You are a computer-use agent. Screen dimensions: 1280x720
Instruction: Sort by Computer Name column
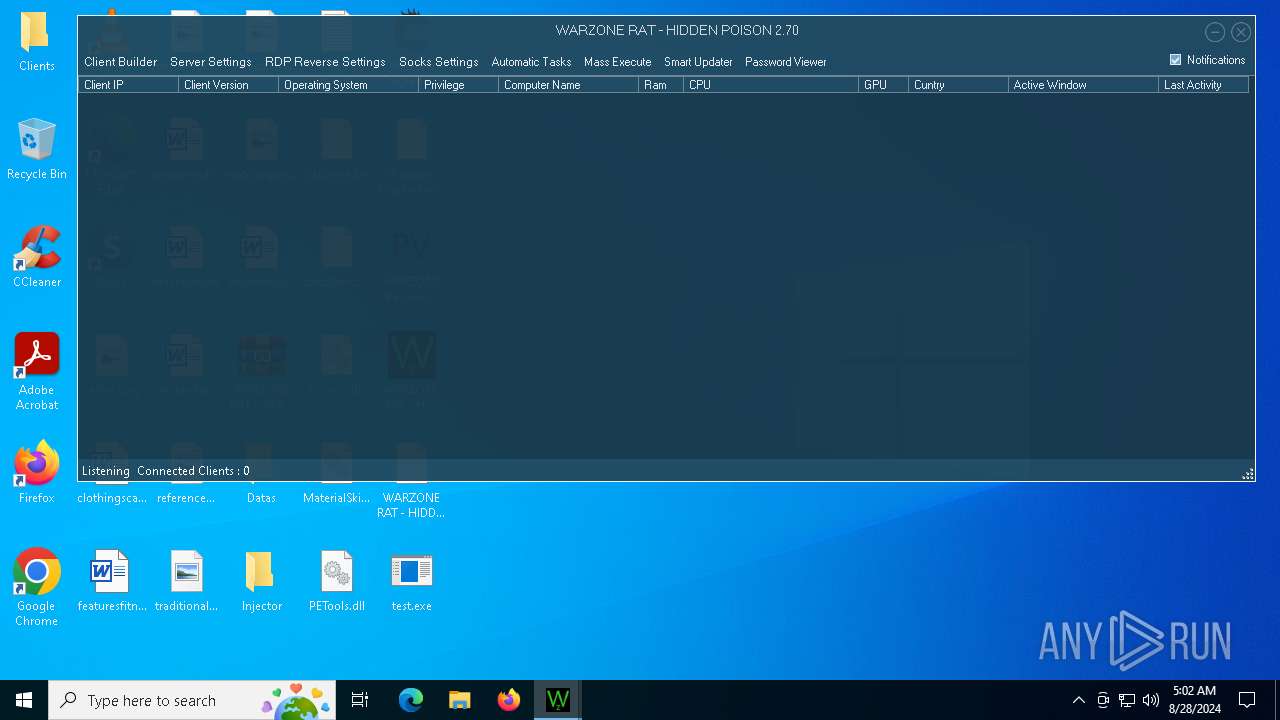568,85
